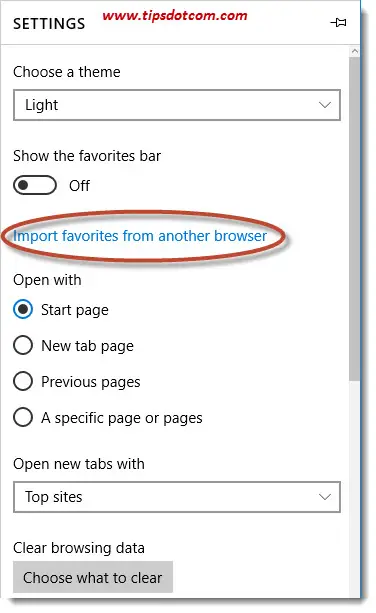Click the chevron in the Light theme box
This screenshot has height=613, width=376.
pyautogui.click(x=325, y=105)
